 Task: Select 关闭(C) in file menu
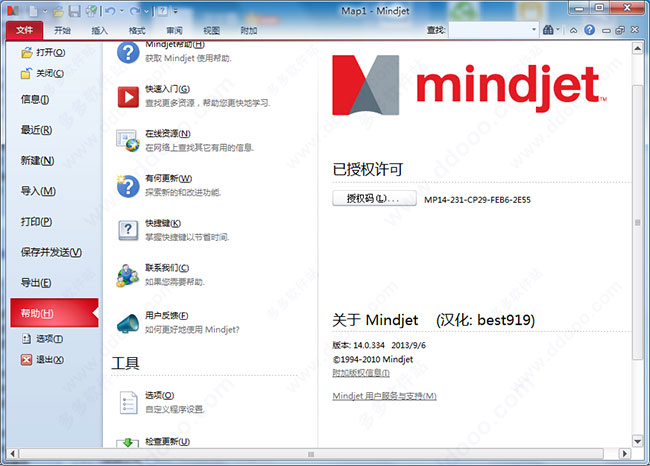[43, 73]
